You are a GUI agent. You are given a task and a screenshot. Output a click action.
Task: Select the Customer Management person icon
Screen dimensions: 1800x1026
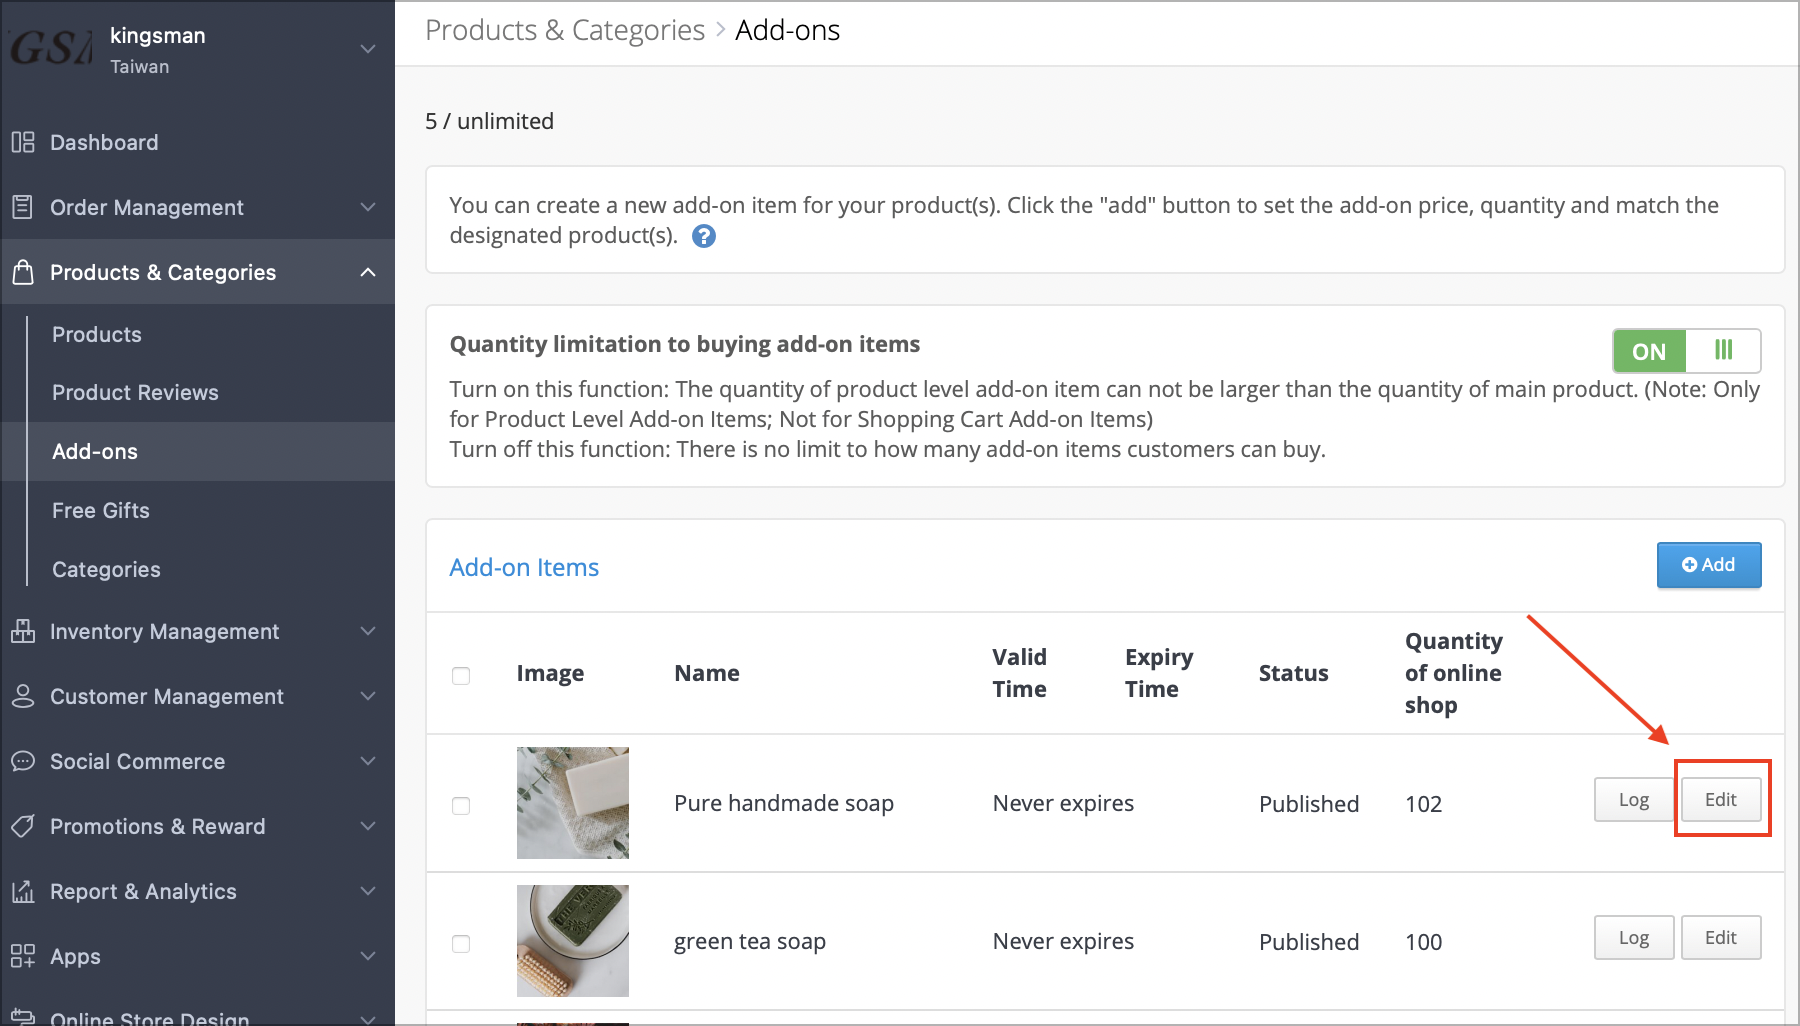[x=23, y=696]
